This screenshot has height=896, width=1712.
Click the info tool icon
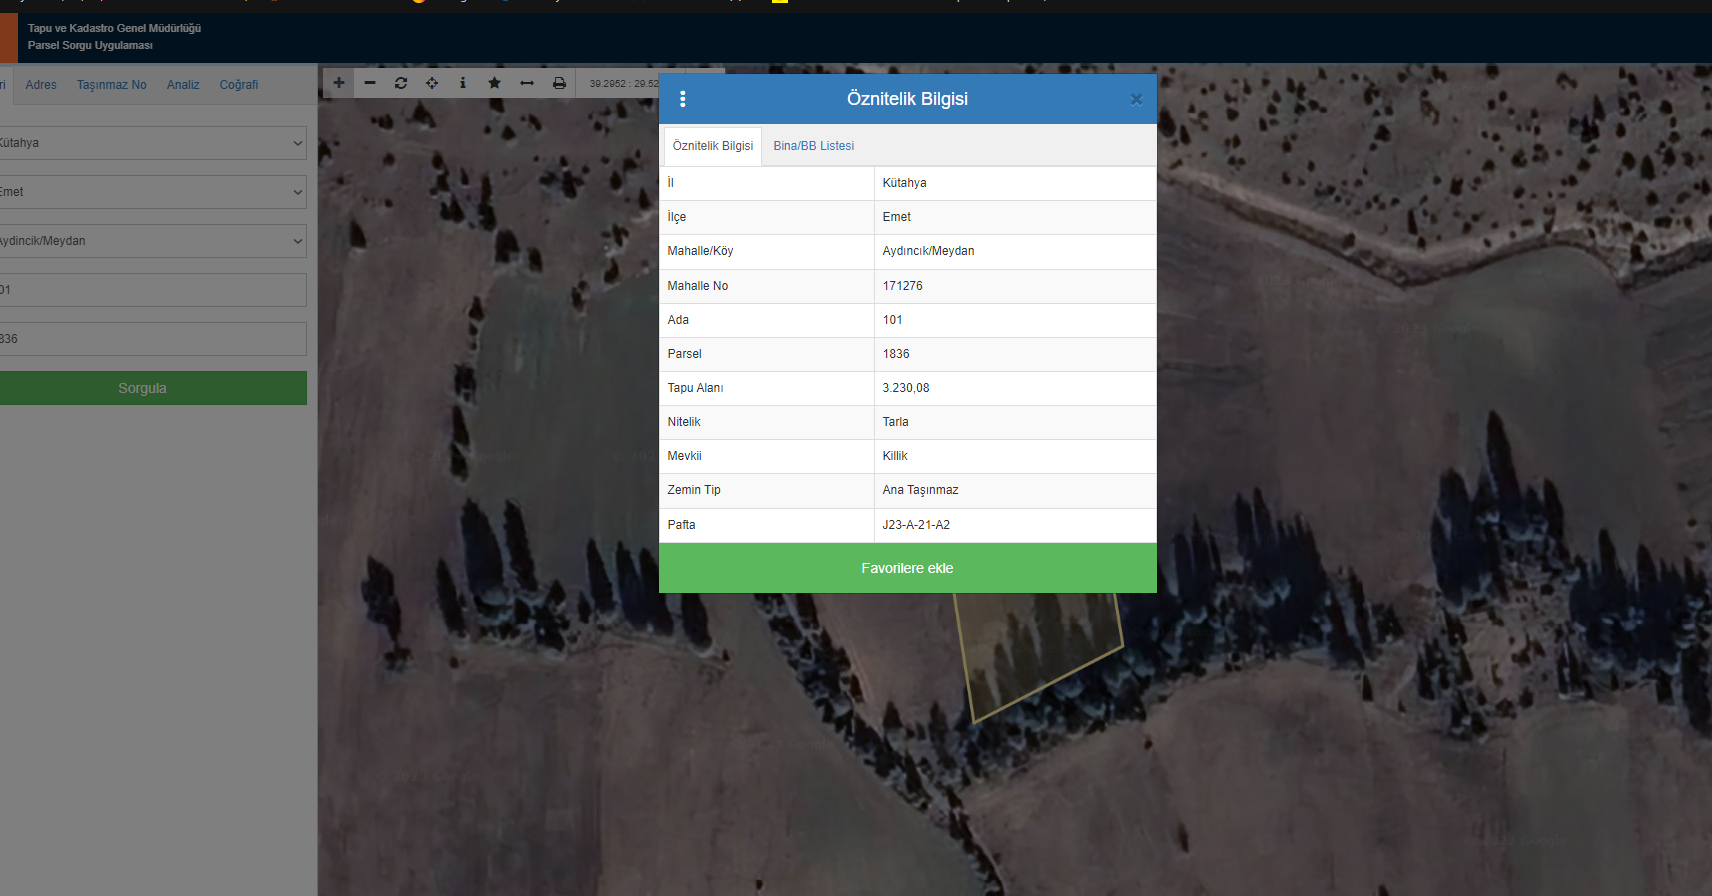463,83
